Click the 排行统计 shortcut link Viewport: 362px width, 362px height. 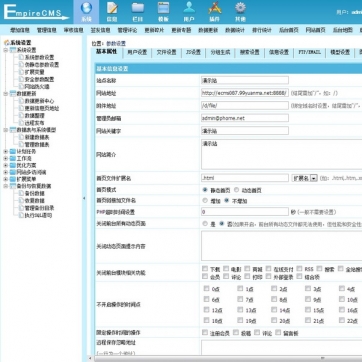[x=262, y=30]
